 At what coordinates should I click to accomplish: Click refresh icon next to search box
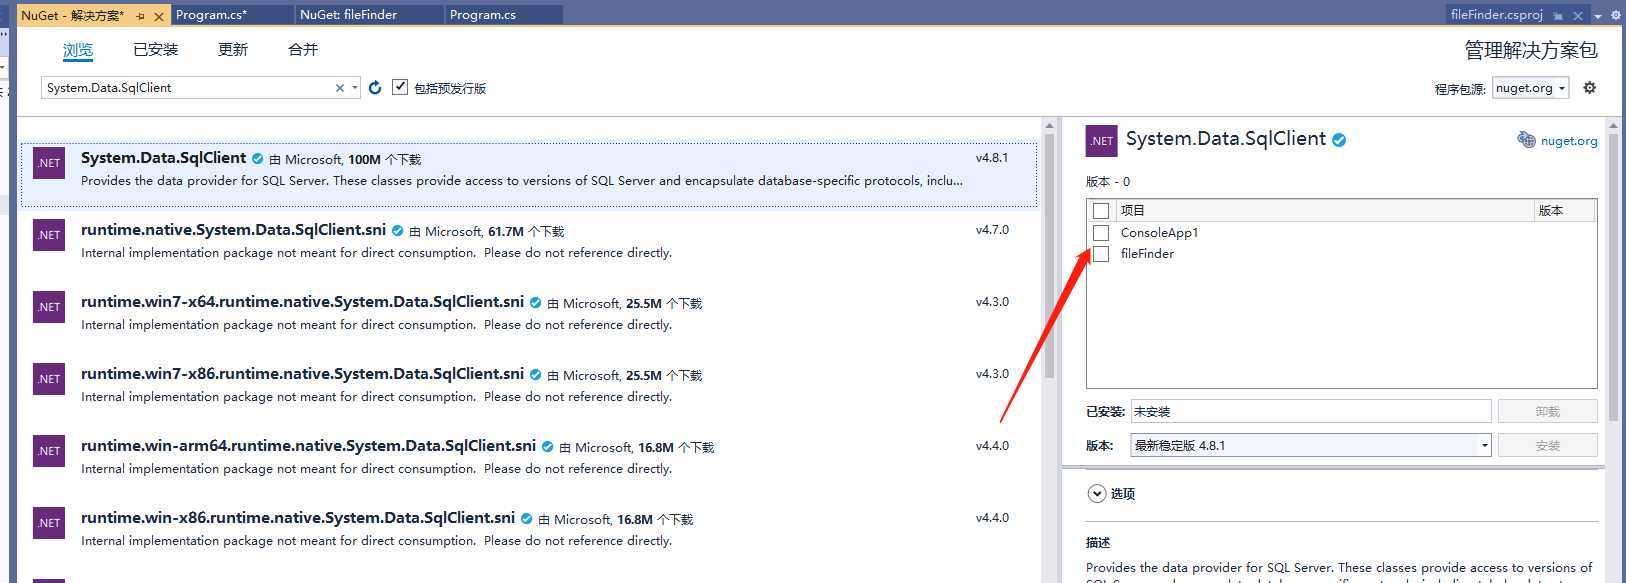click(375, 88)
